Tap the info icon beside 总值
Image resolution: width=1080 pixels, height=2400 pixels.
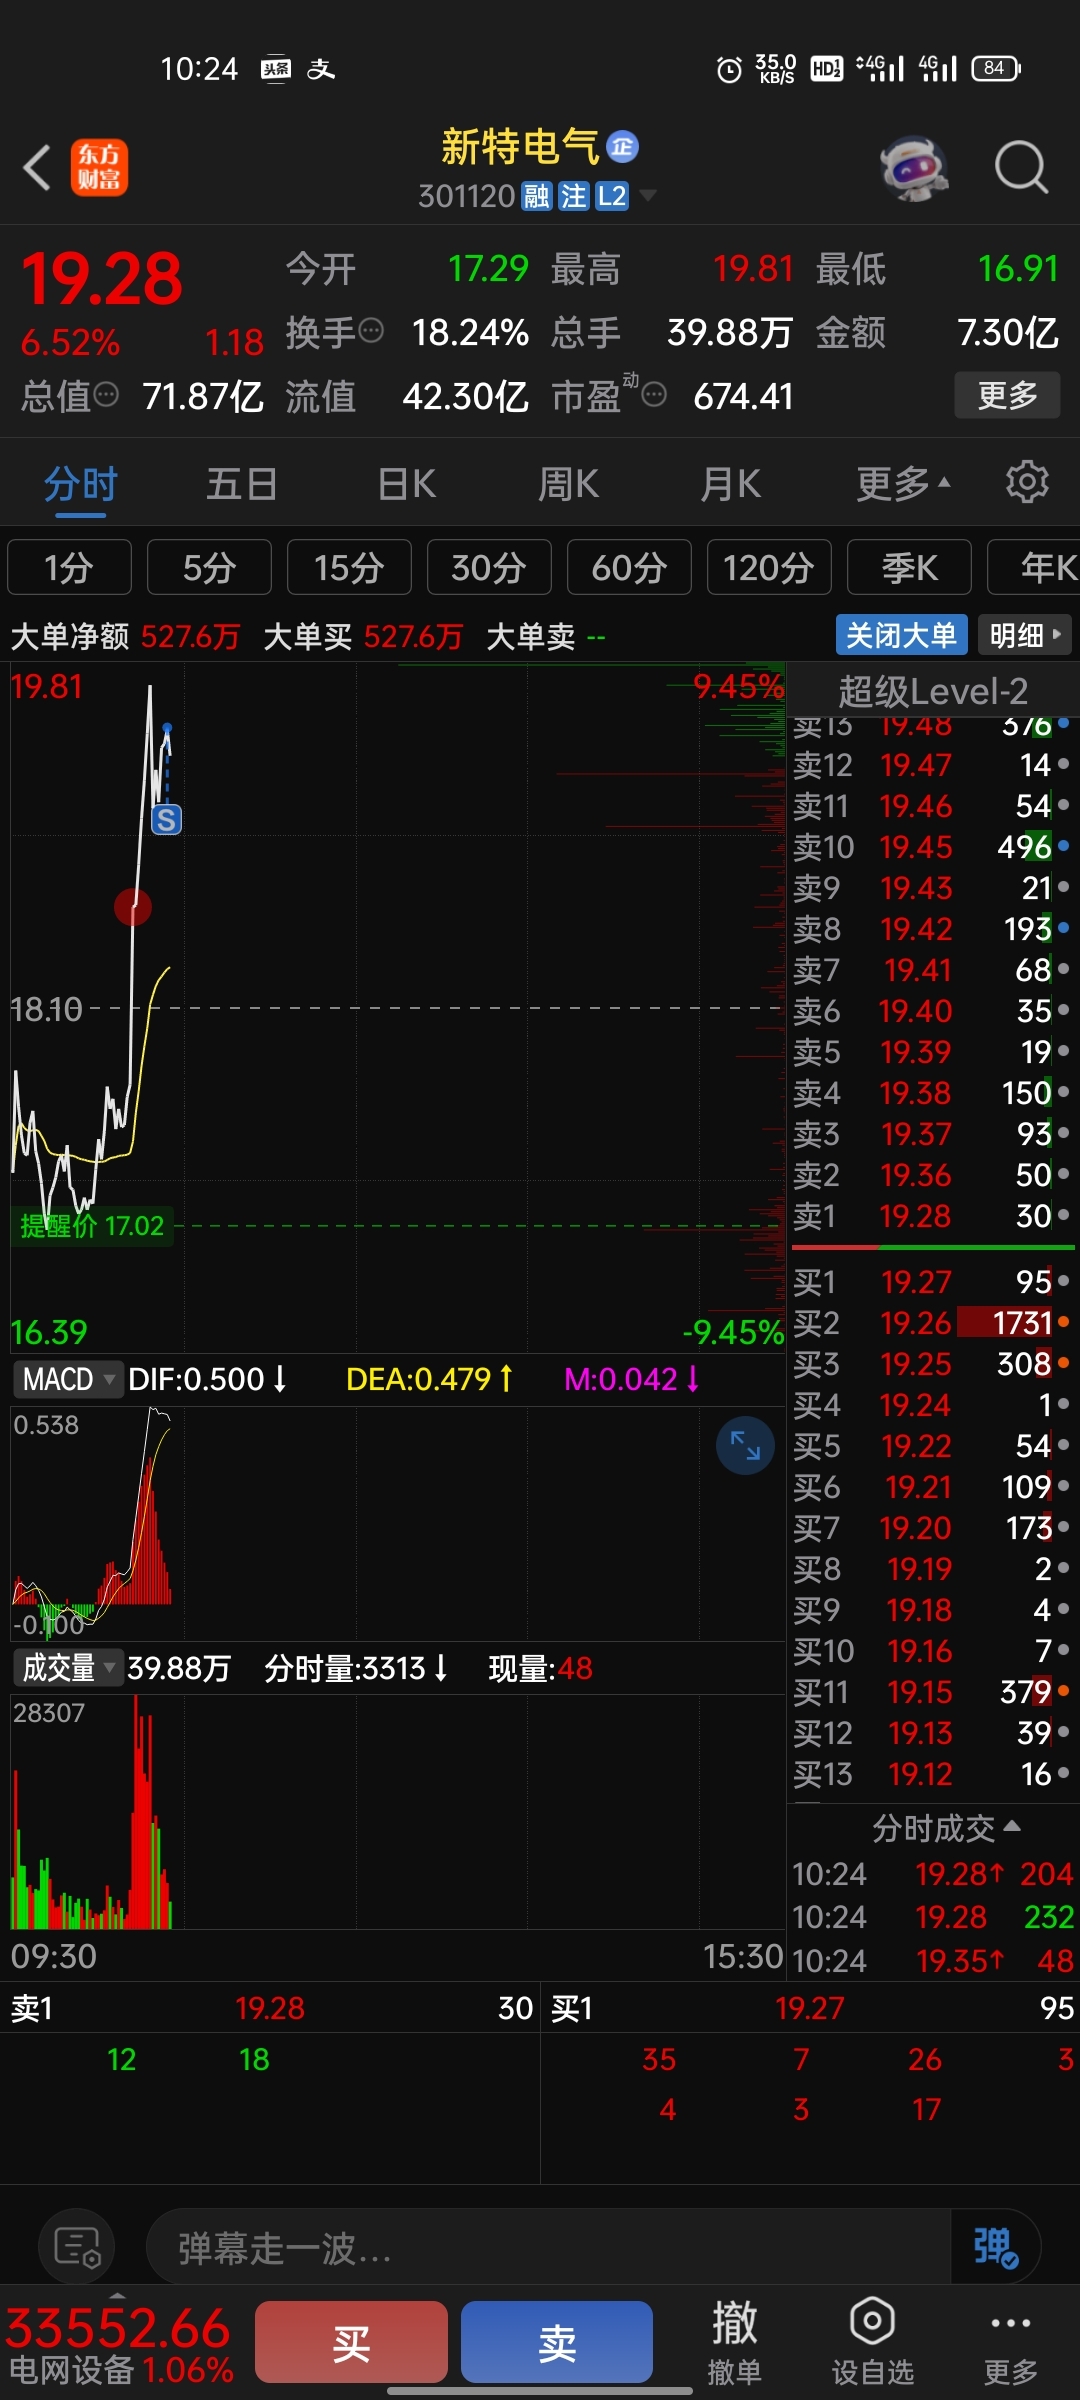[x=106, y=395]
